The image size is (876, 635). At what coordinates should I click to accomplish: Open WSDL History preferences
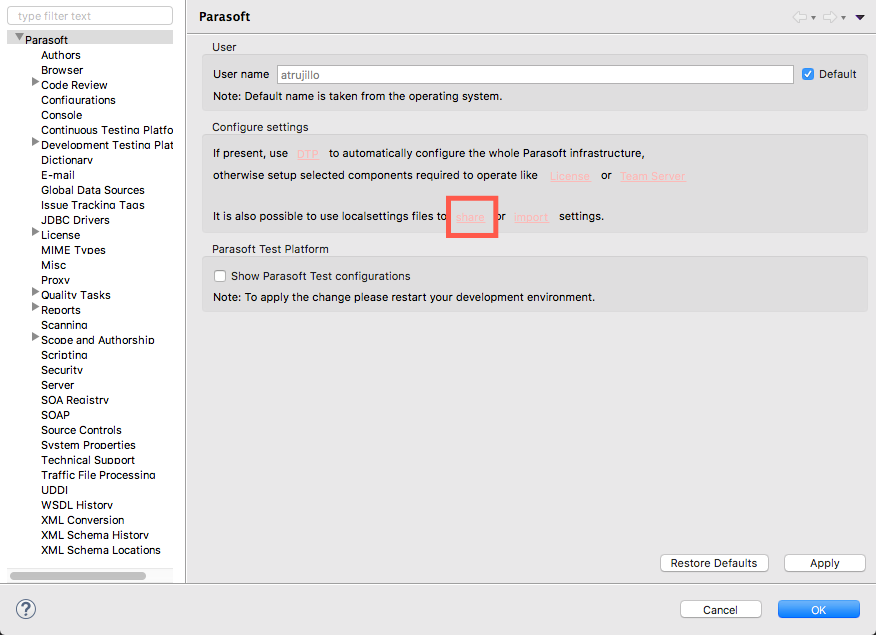tap(77, 505)
